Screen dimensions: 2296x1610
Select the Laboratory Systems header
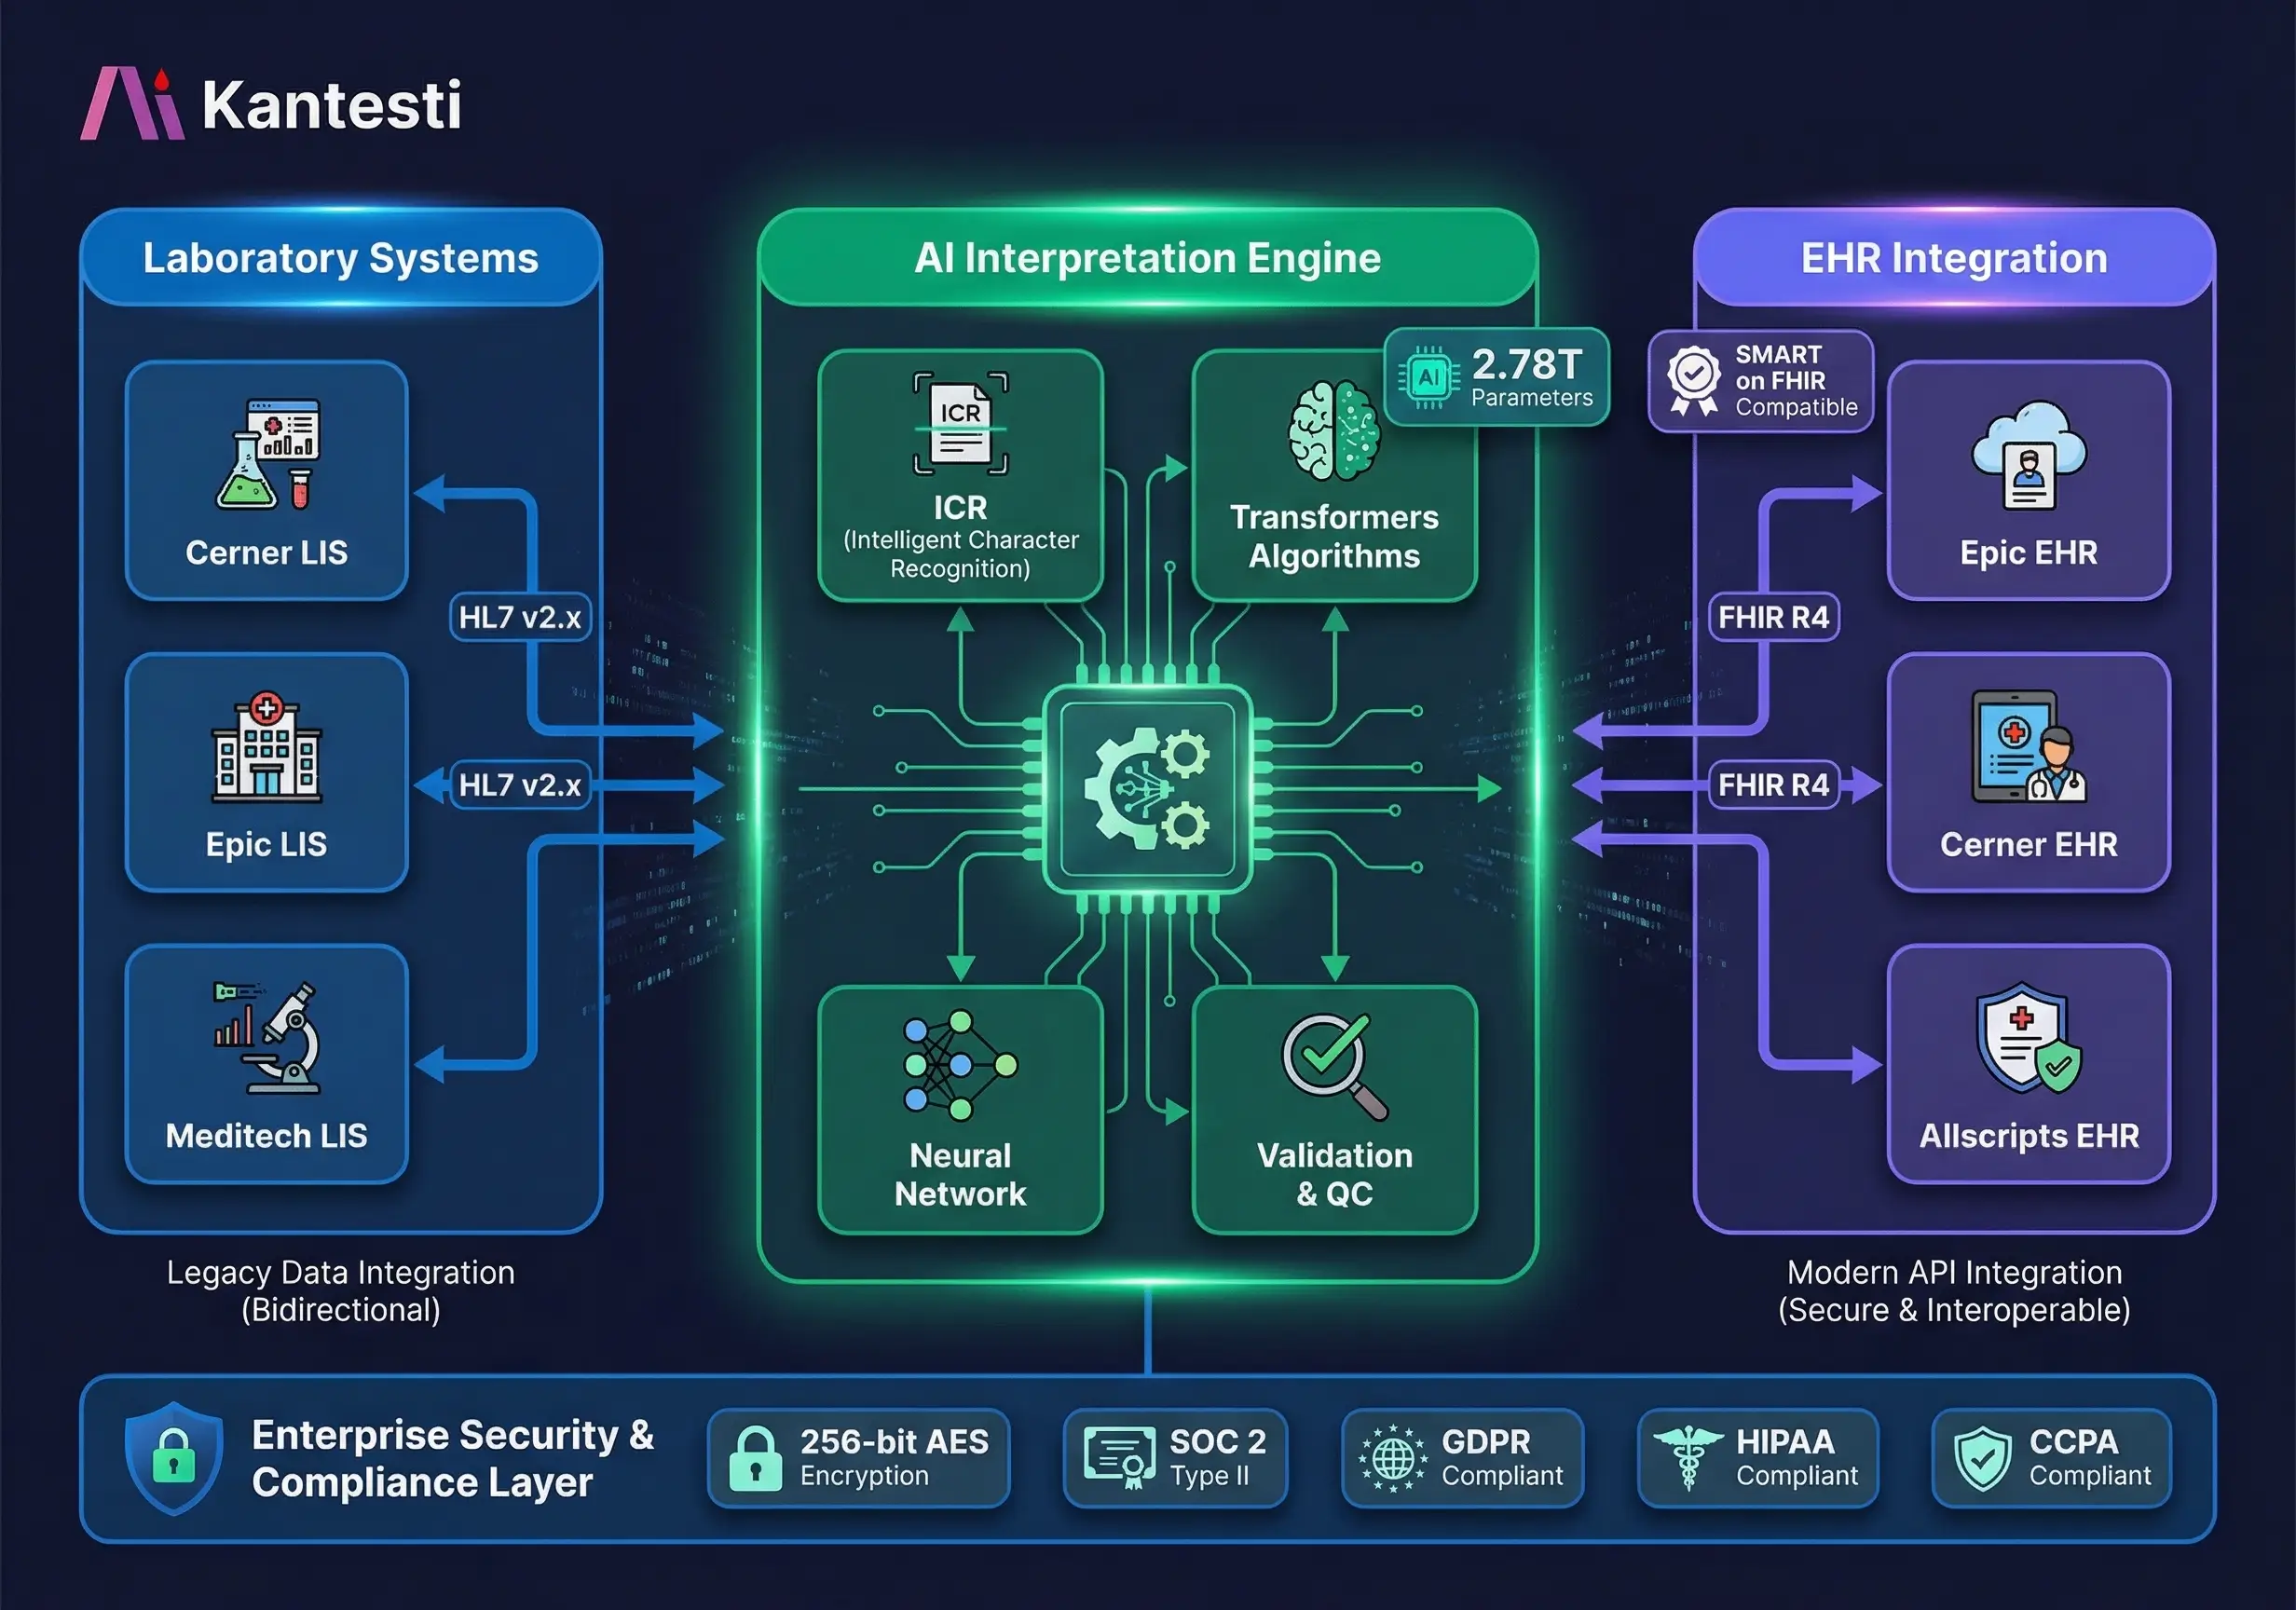tap(341, 258)
